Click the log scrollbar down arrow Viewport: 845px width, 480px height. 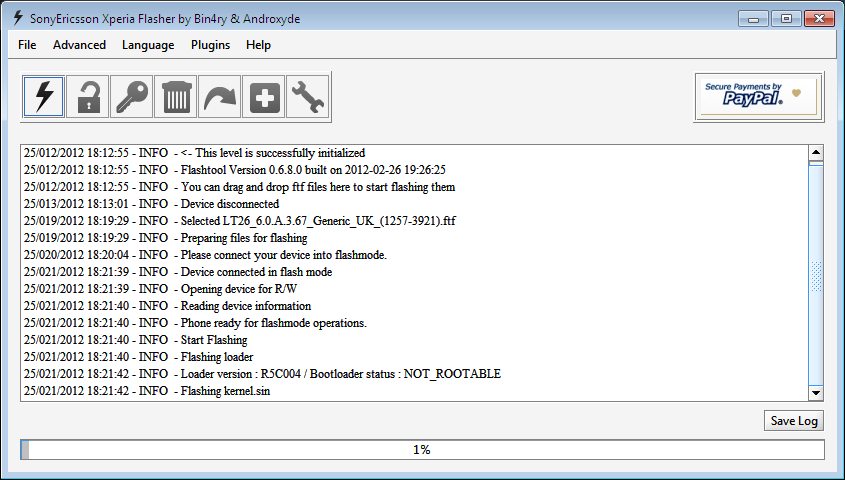click(x=816, y=393)
